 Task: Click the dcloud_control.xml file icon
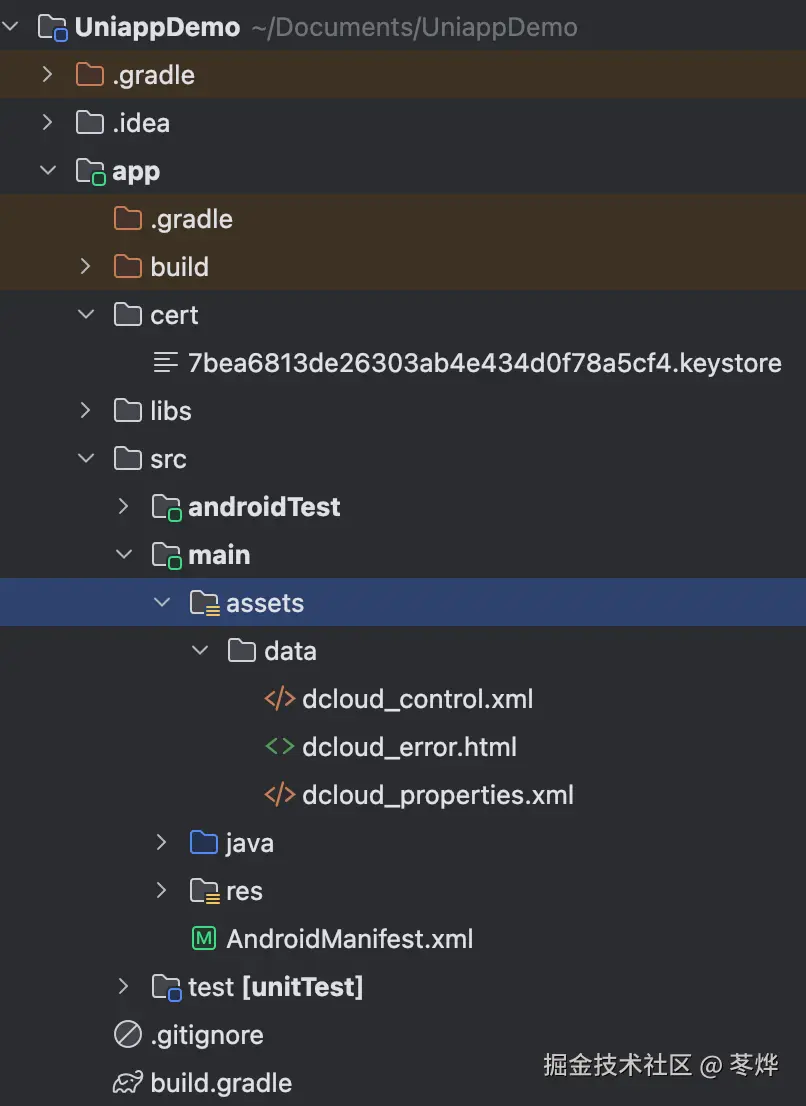tap(279, 699)
